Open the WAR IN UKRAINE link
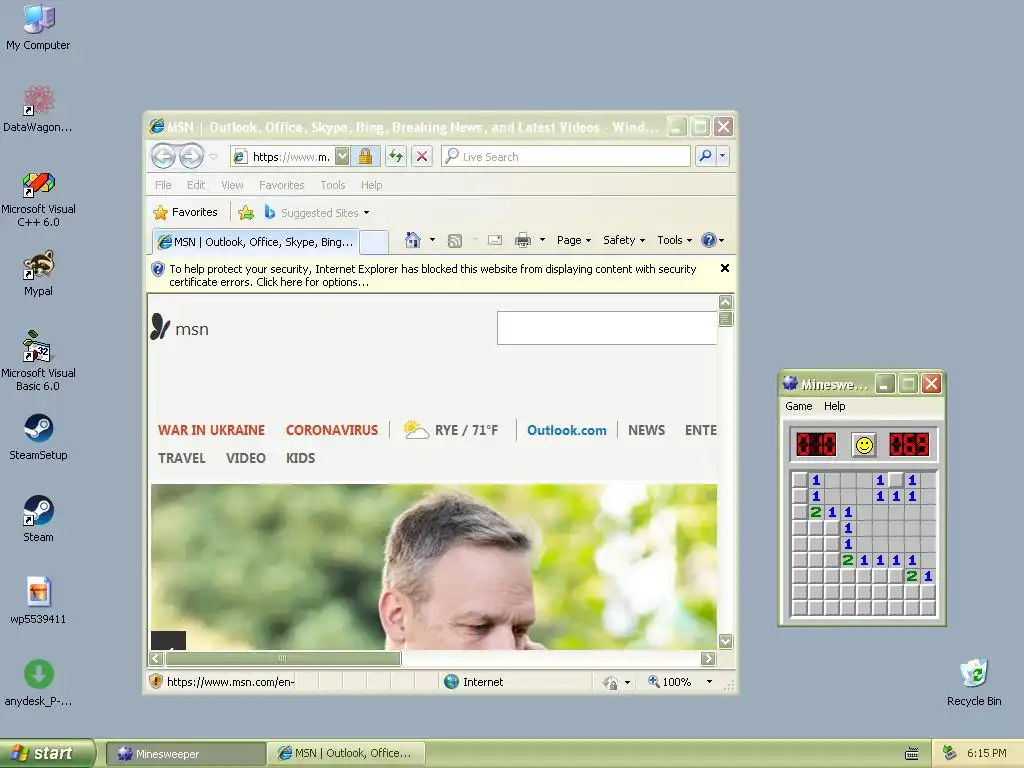Screen dimensions: 1024x768 pos(211,430)
